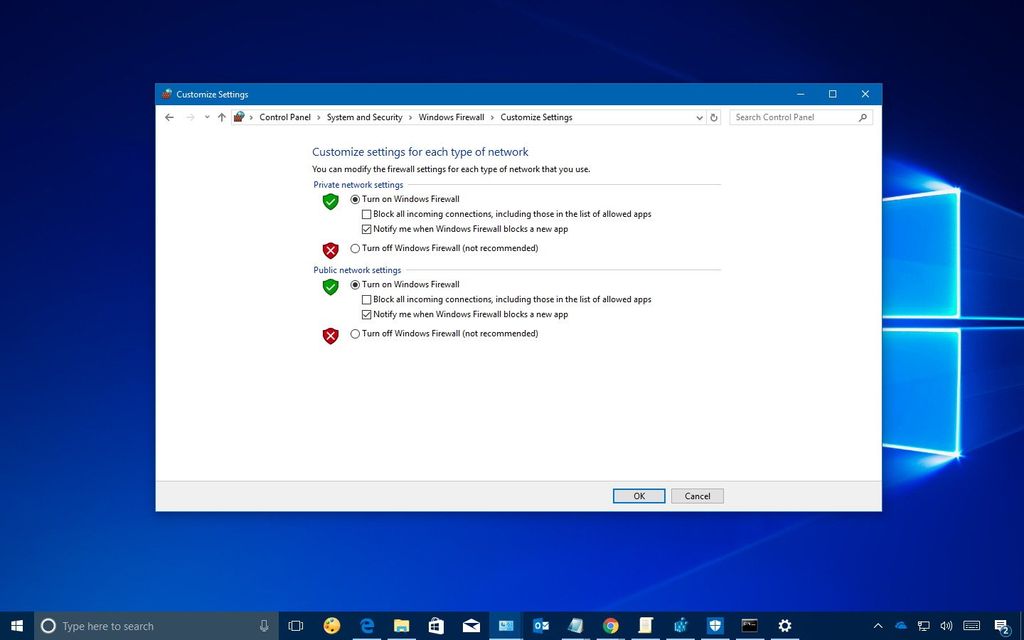Viewport: 1024px width, 640px height.
Task: Click the red shield in private network section
Action: [x=330, y=250]
